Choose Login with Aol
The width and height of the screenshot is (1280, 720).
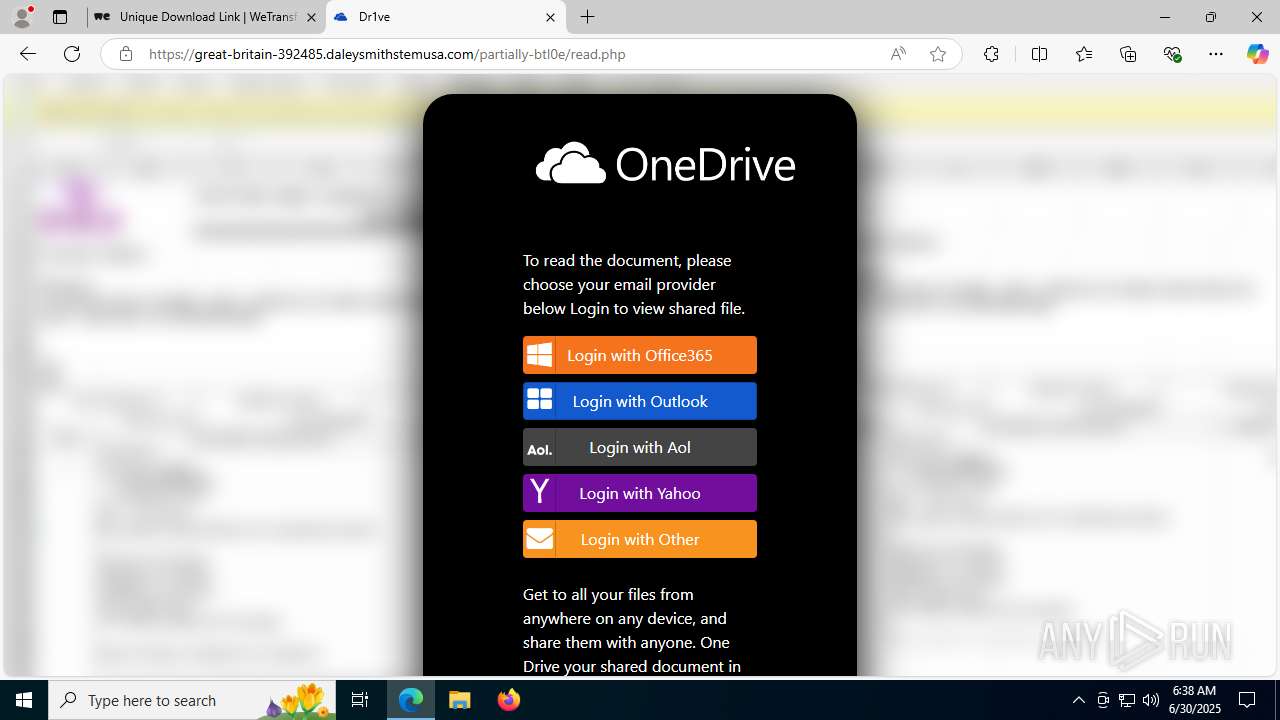point(640,447)
